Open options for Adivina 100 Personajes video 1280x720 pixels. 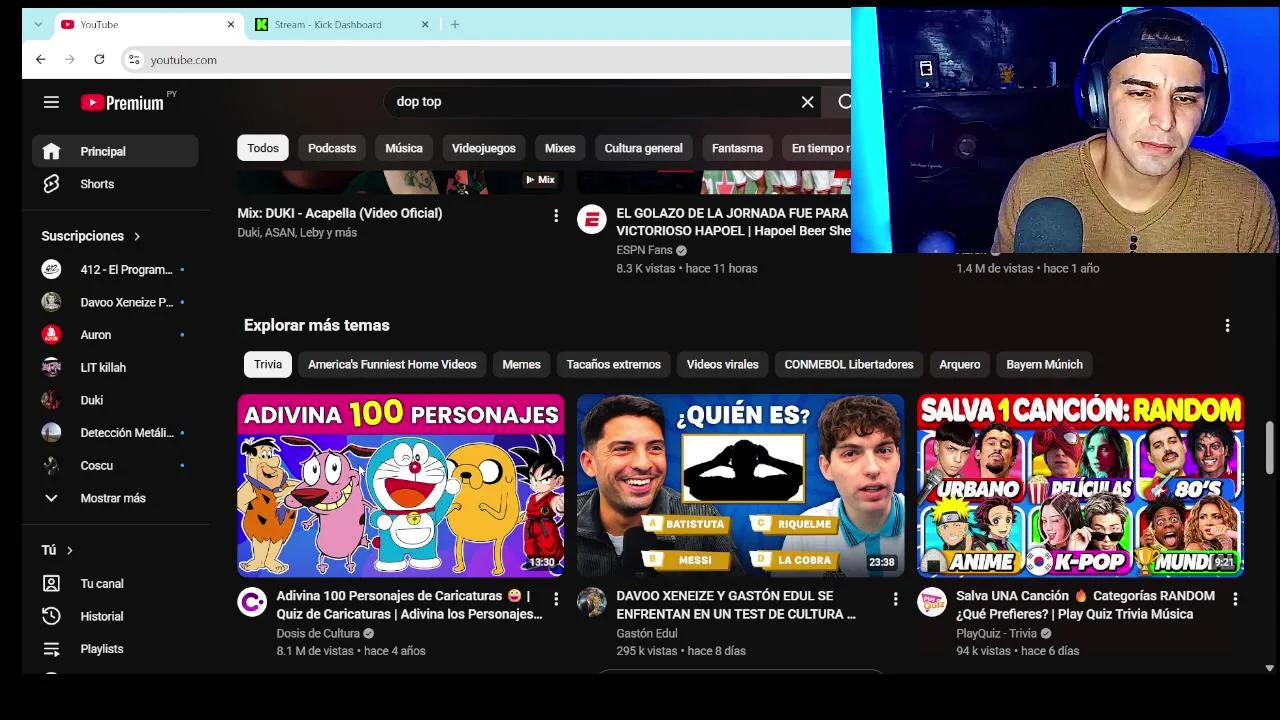tap(556, 598)
